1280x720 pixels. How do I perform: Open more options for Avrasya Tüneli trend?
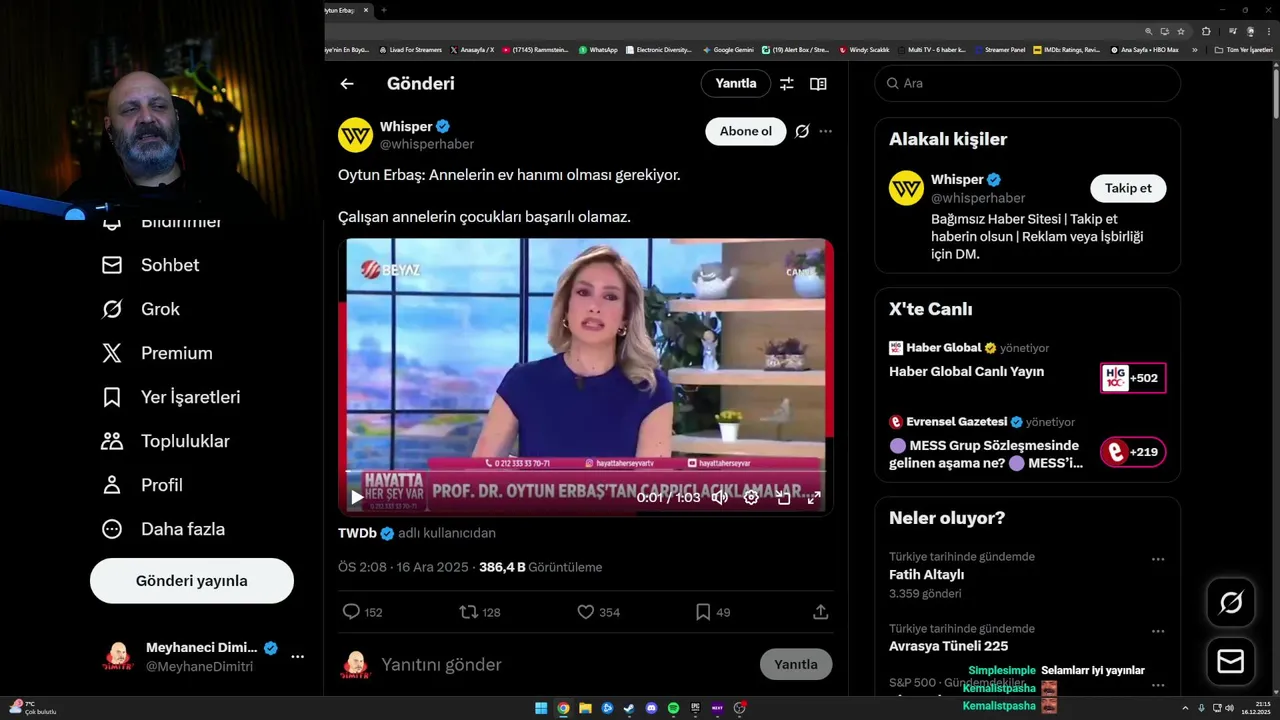[1158, 631]
